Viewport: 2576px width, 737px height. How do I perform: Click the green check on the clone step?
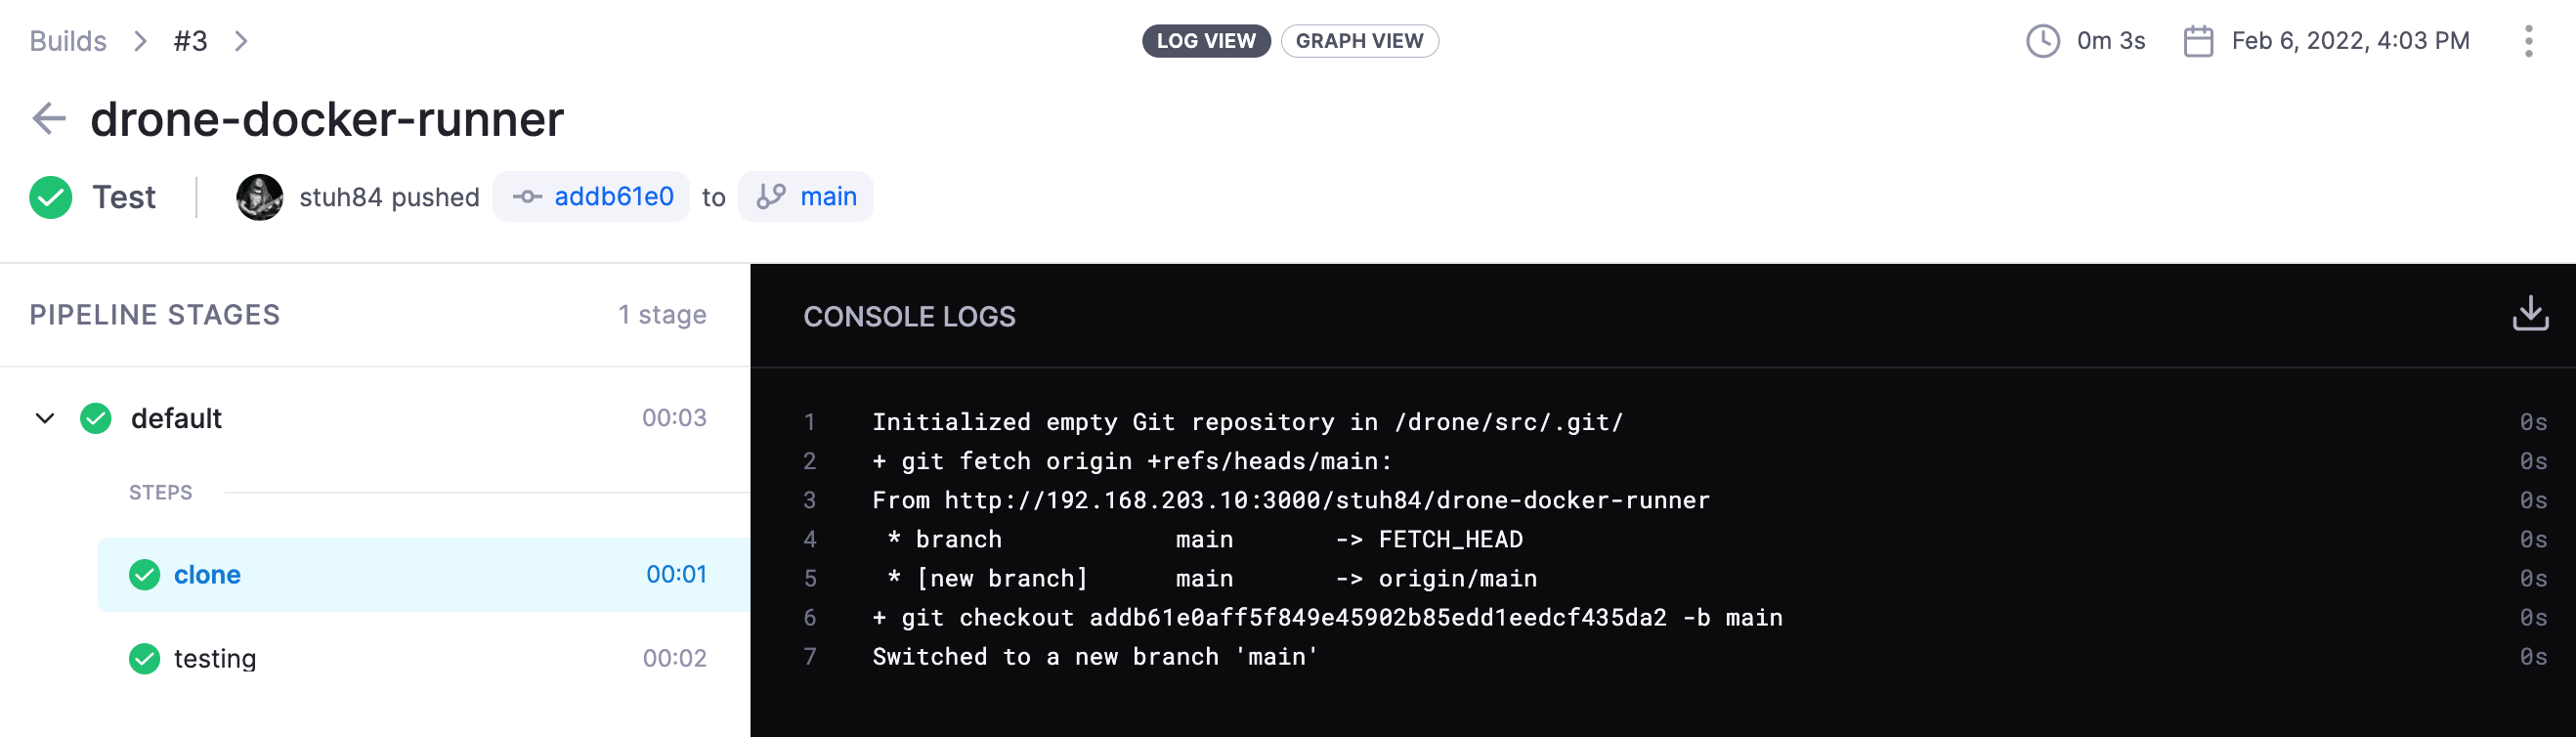tap(144, 575)
